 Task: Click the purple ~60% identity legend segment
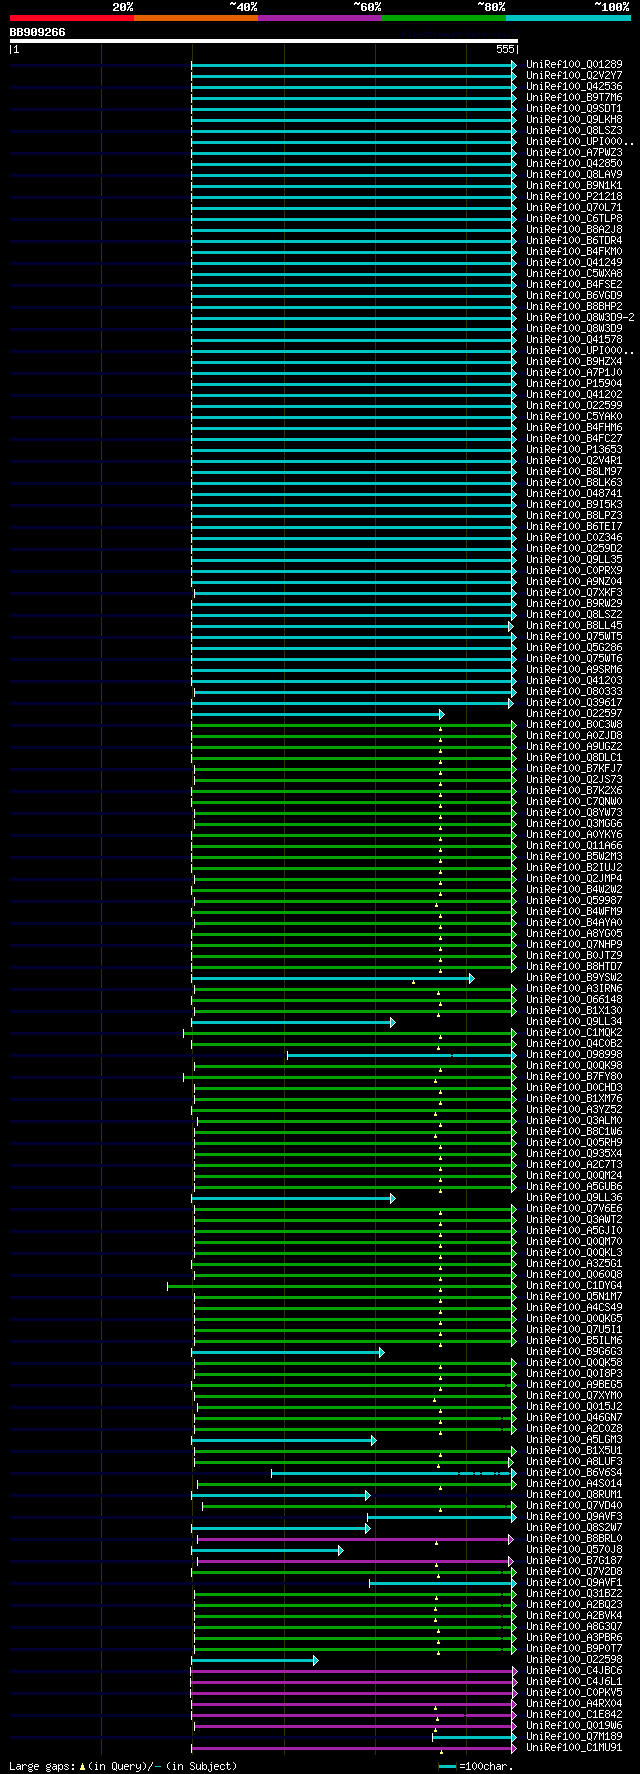click(x=320, y=17)
